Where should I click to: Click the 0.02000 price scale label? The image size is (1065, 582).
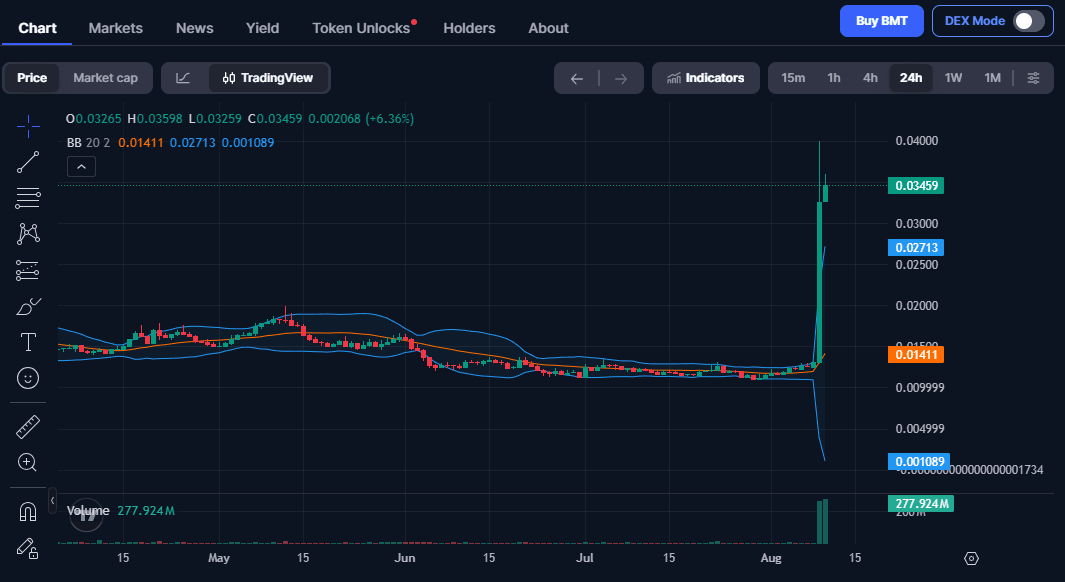pos(916,306)
